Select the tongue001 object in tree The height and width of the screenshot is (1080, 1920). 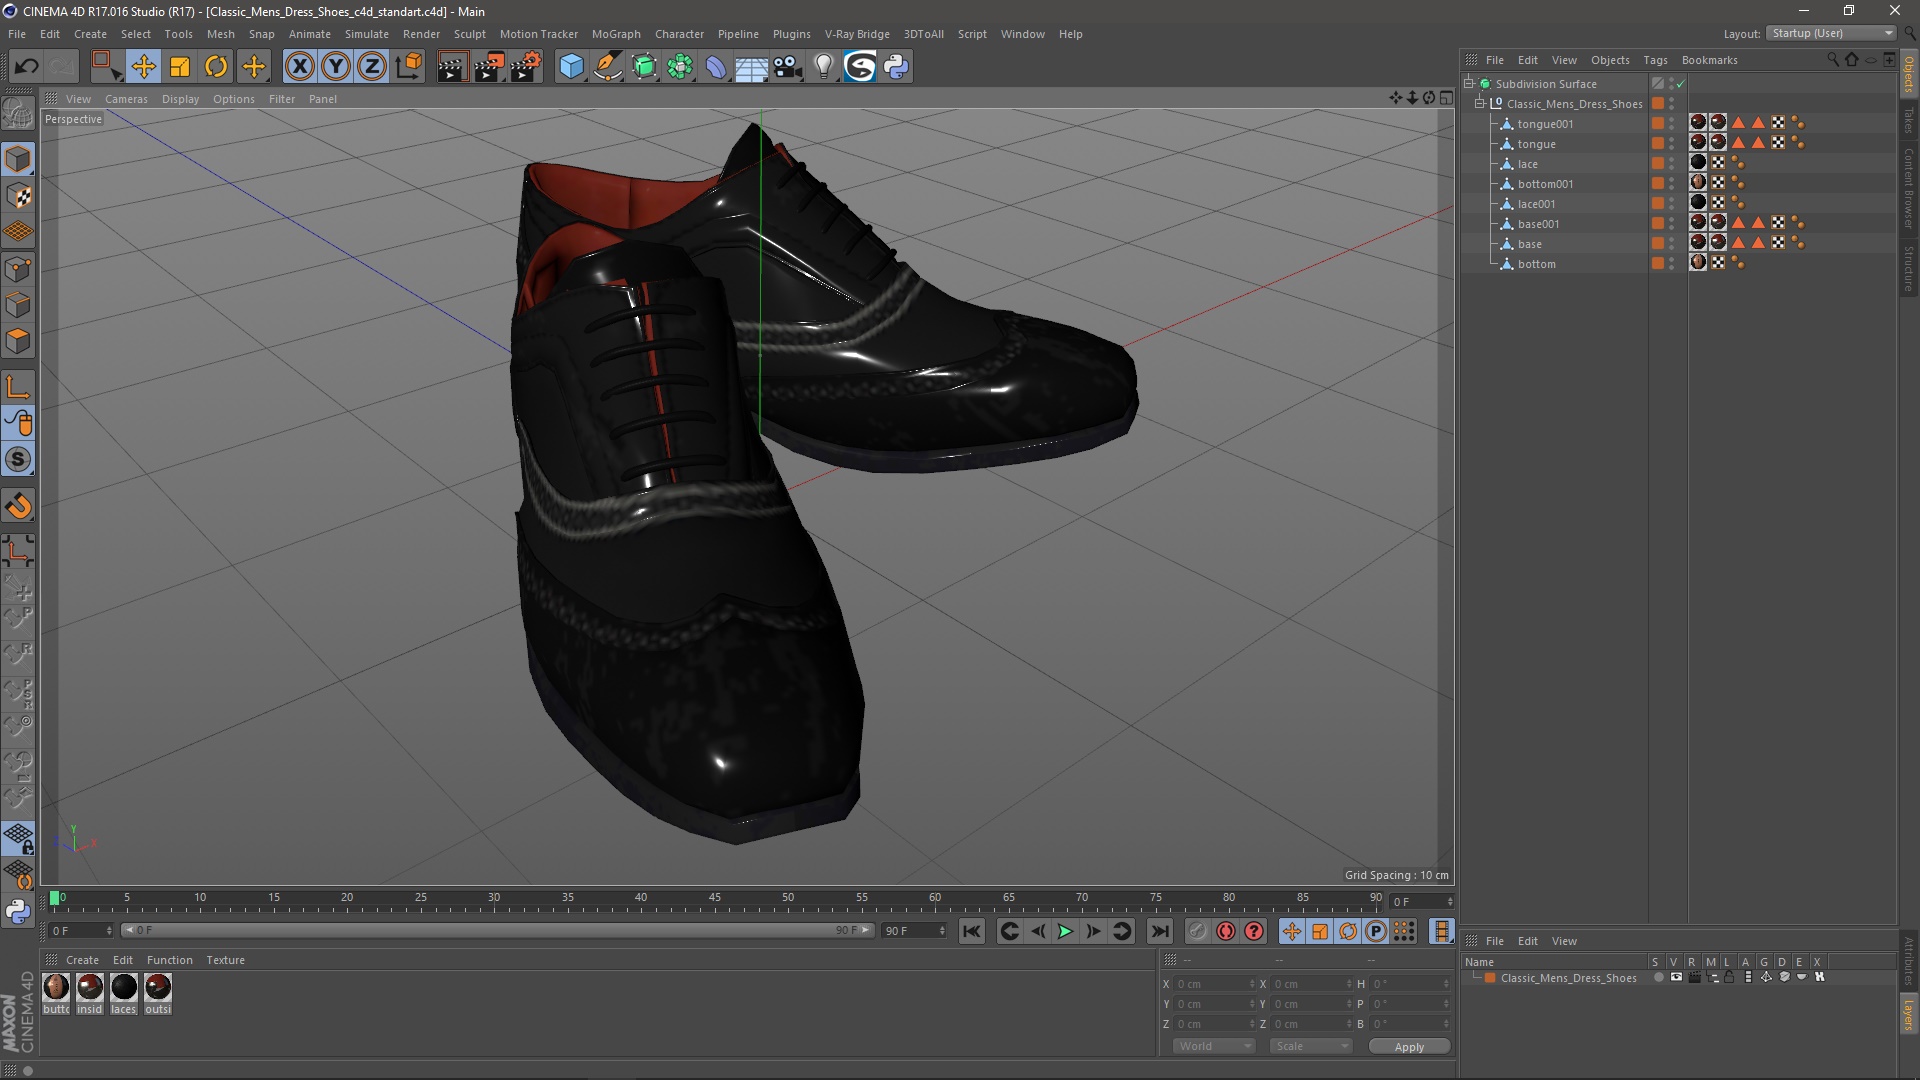click(x=1544, y=124)
